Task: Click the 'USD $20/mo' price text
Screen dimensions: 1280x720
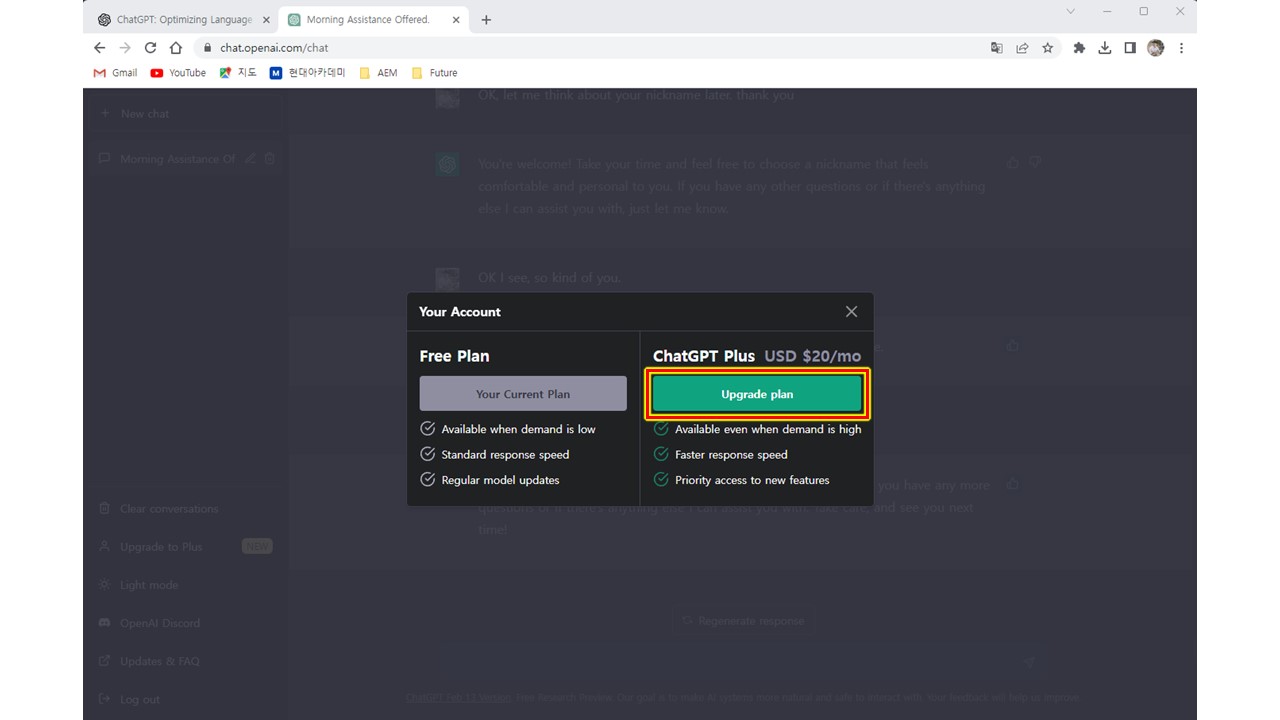Action: (x=813, y=356)
